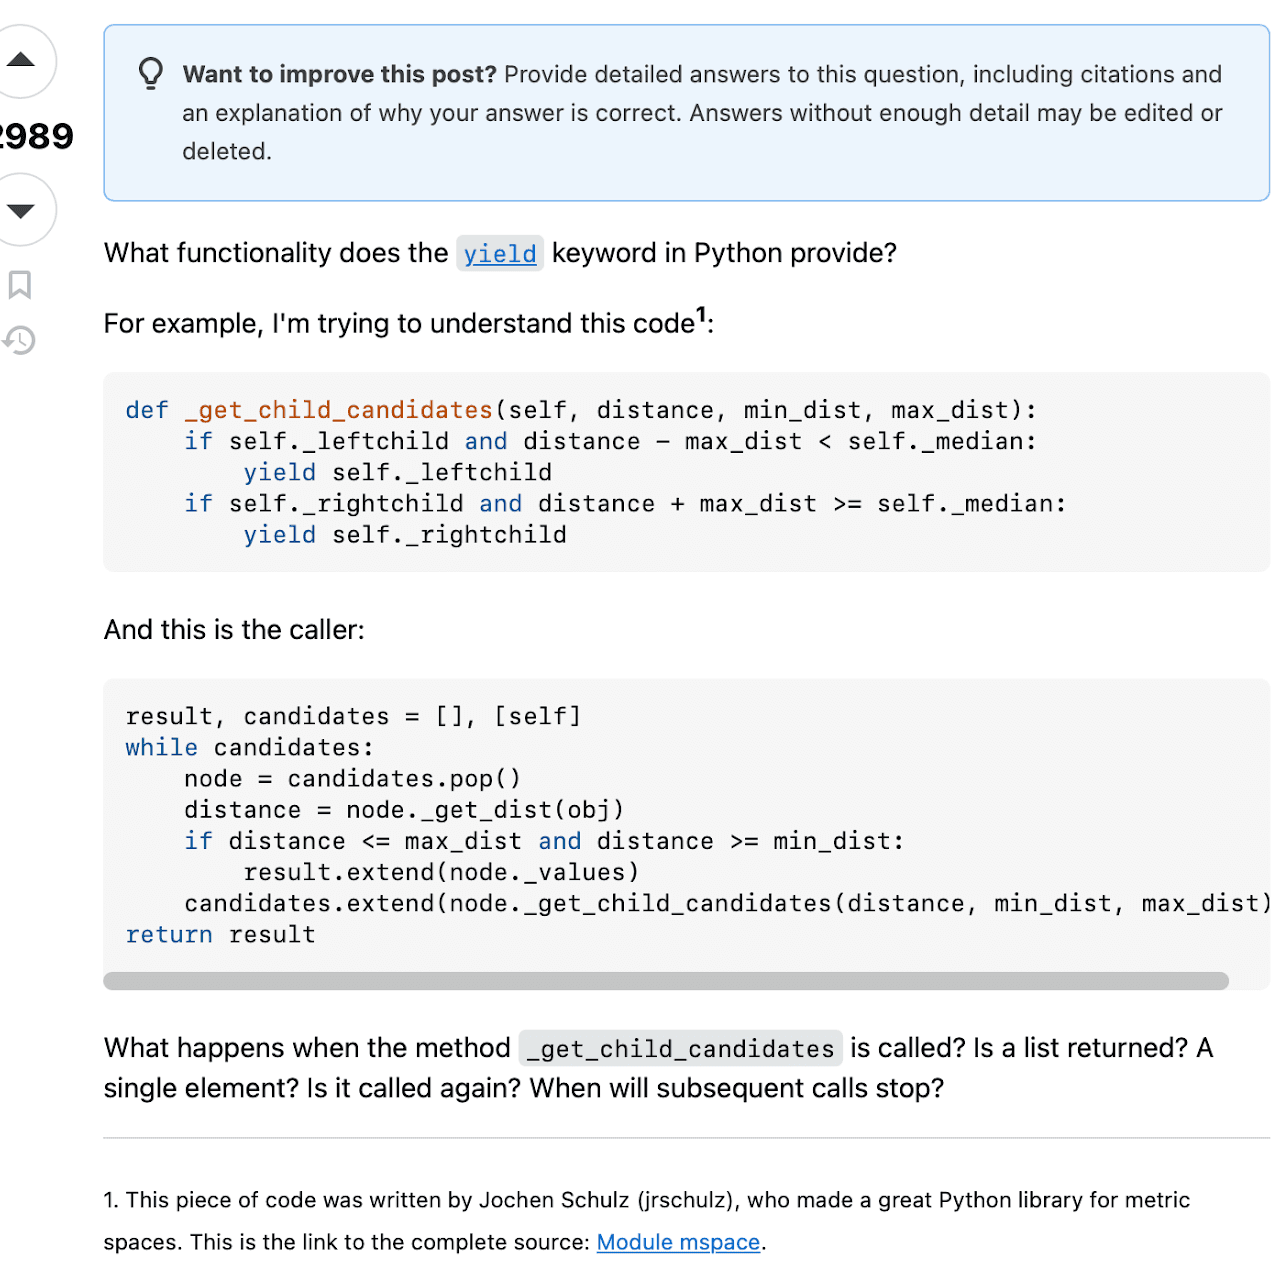Click the inline _get_child_candidates code in the question text
Screen dimensions: 1280x1280
click(680, 1049)
